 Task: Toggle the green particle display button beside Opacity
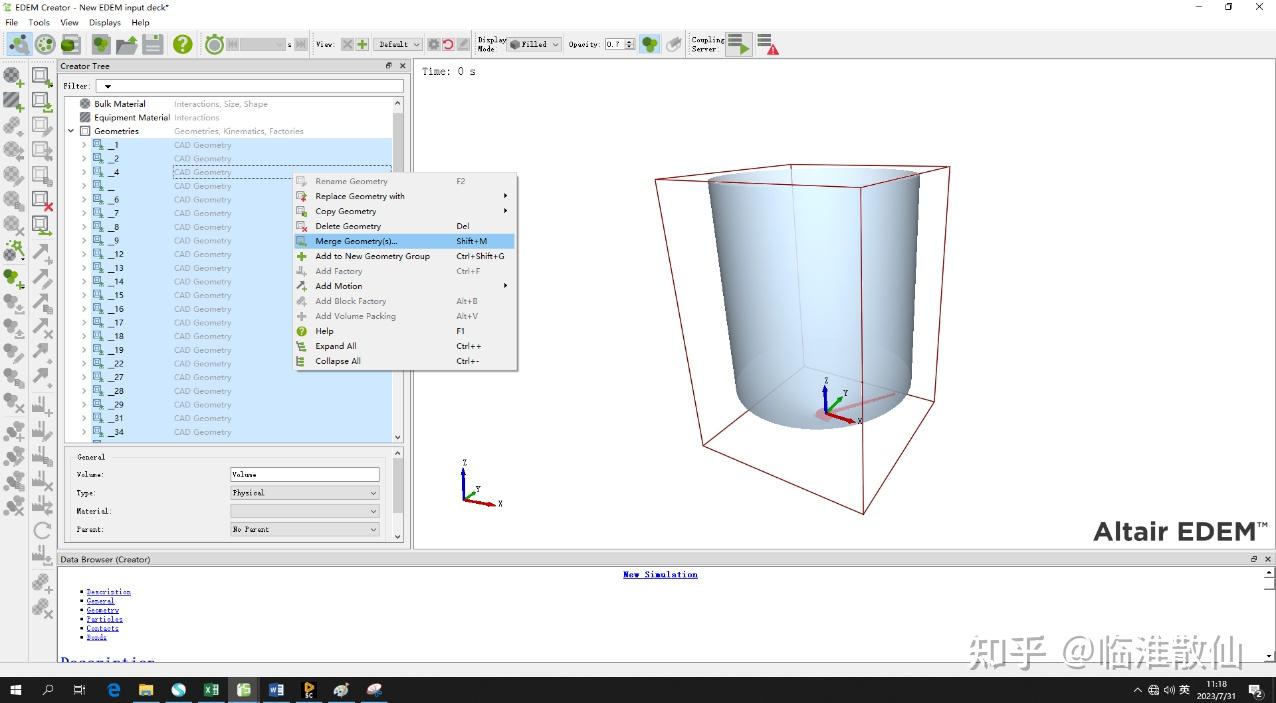pos(650,44)
